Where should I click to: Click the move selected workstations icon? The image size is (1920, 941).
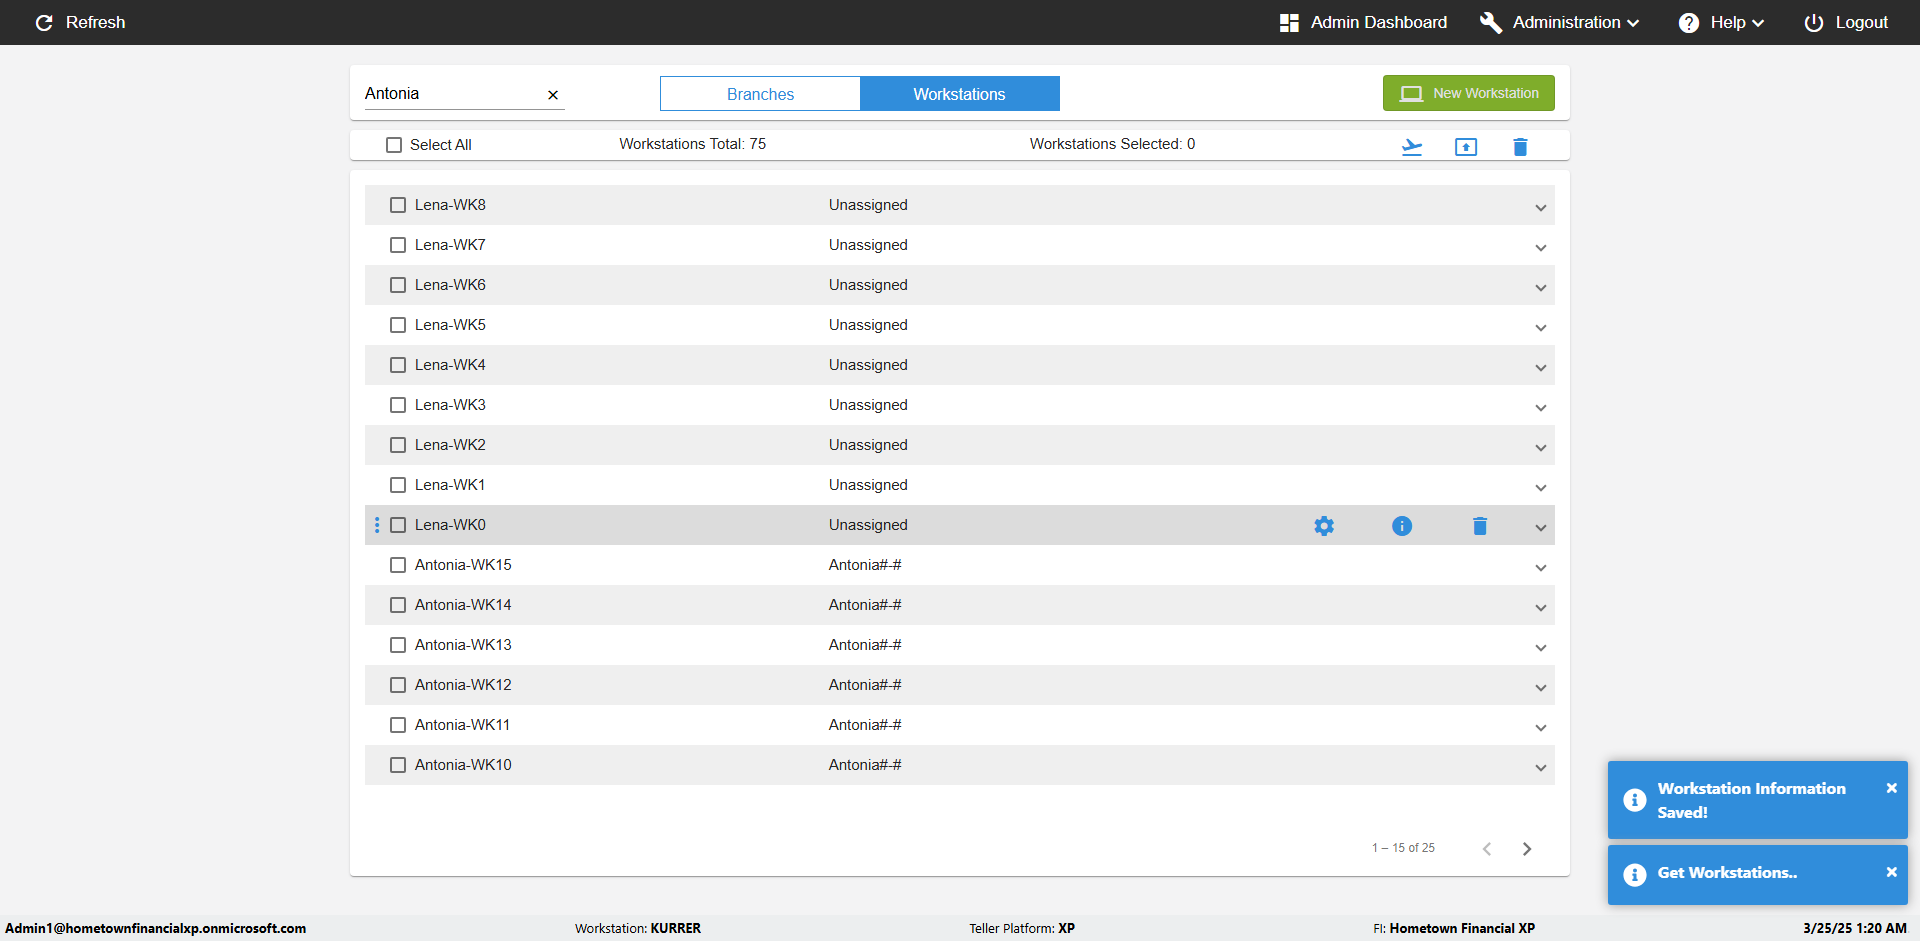pos(1412,147)
